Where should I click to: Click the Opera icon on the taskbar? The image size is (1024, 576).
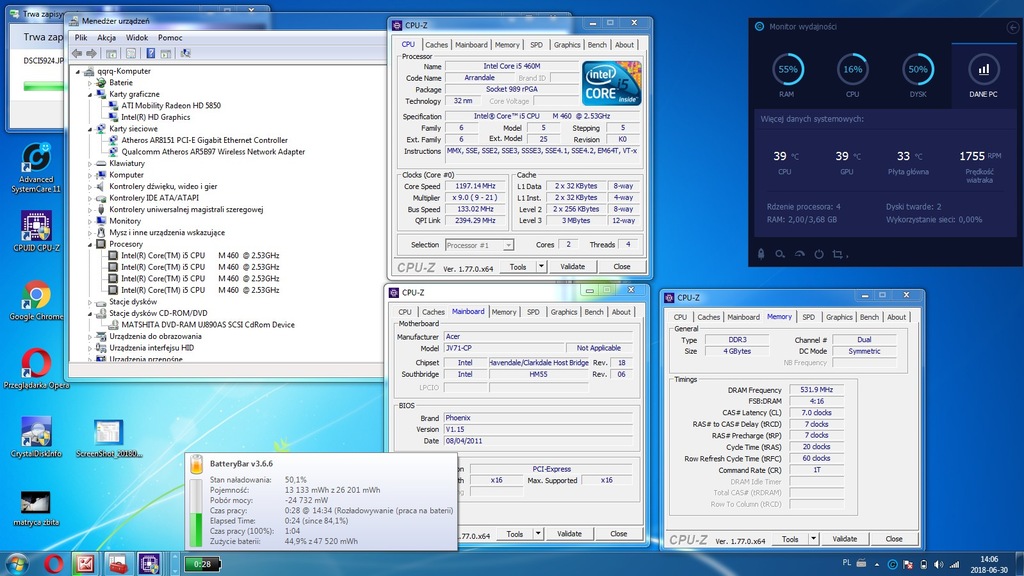(x=54, y=564)
